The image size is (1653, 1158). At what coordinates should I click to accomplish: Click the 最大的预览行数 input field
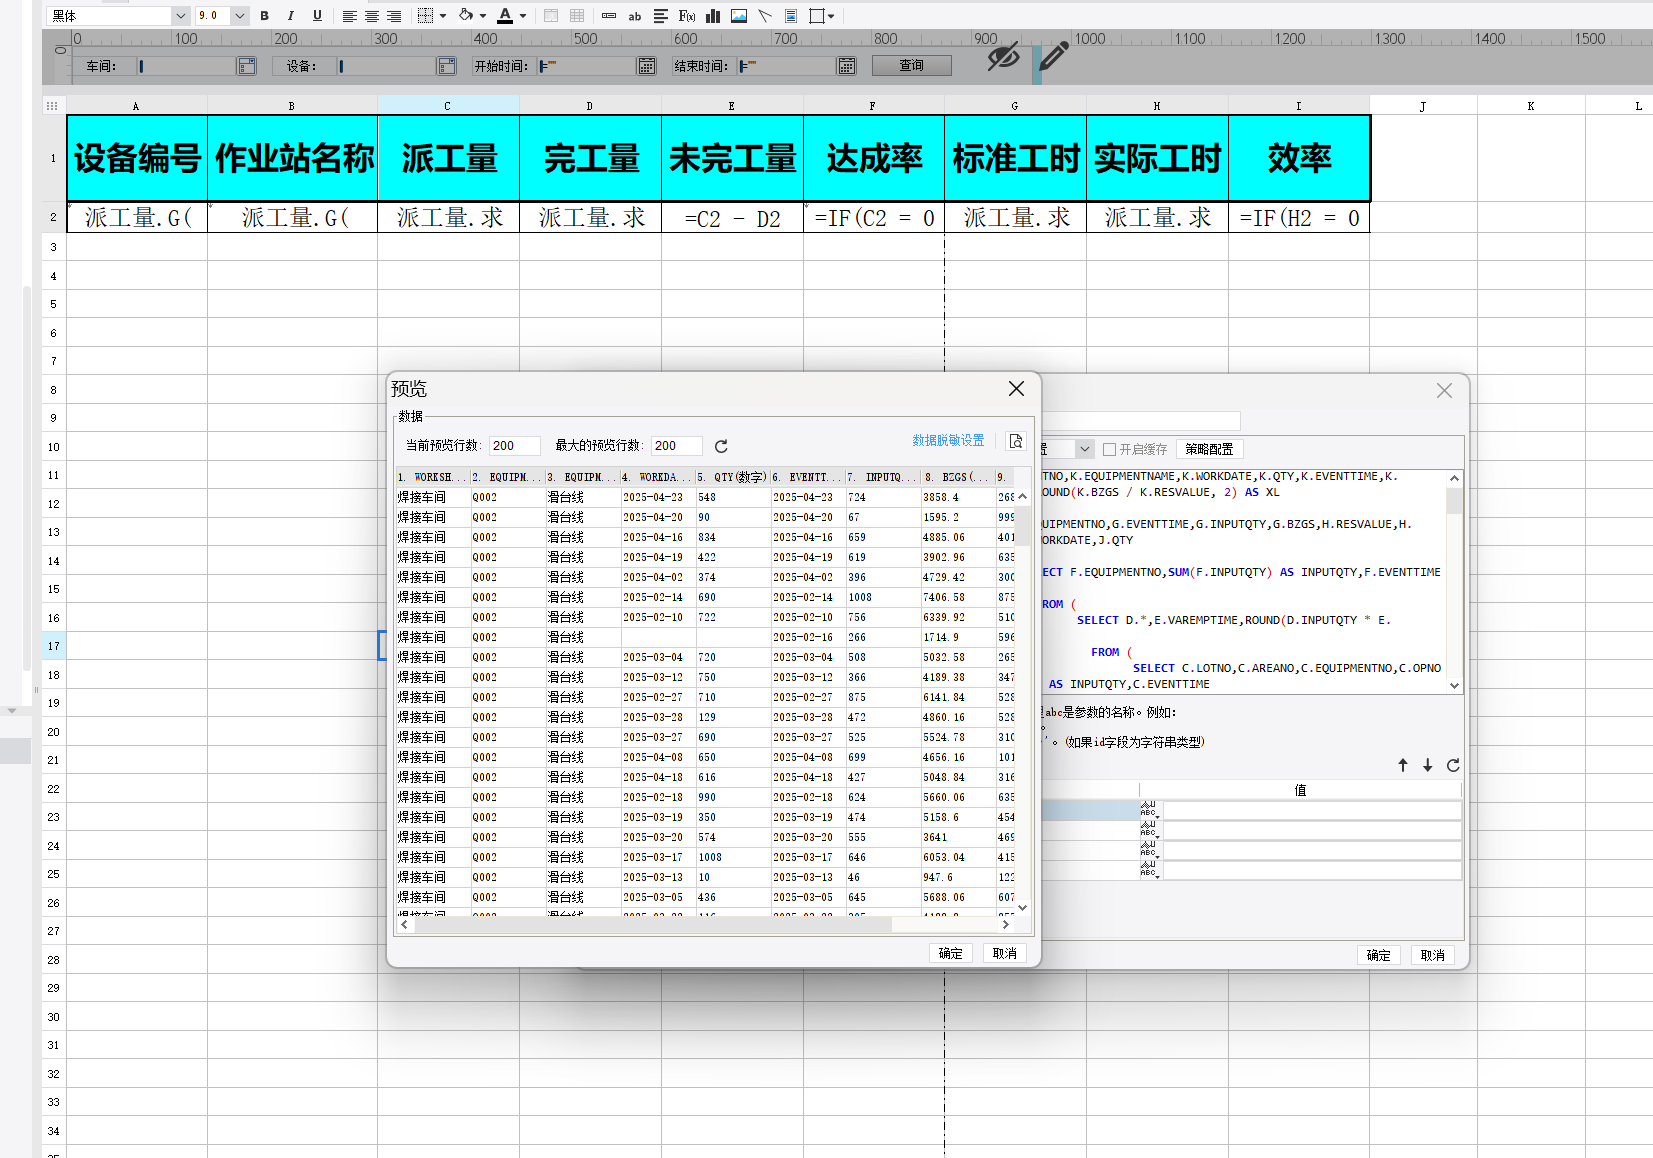[x=676, y=446]
